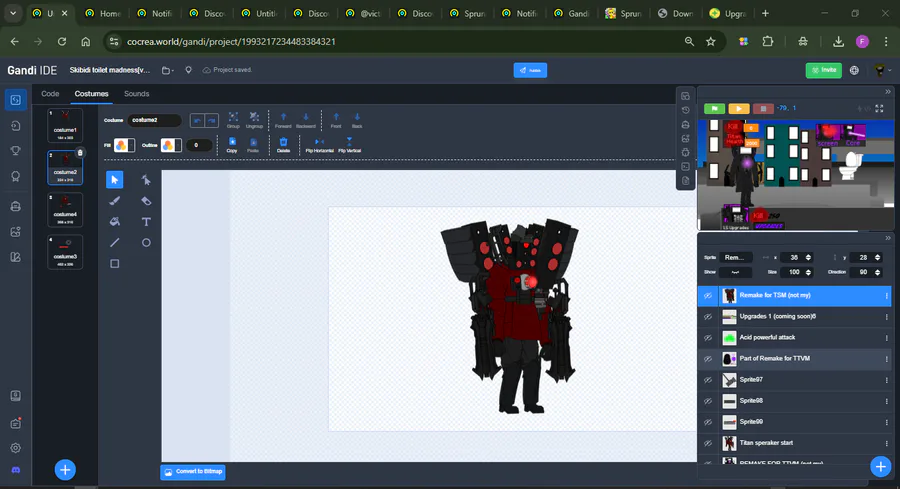Open settings gear in left sidebar
This screenshot has height=489, width=900.
[15, 448]
